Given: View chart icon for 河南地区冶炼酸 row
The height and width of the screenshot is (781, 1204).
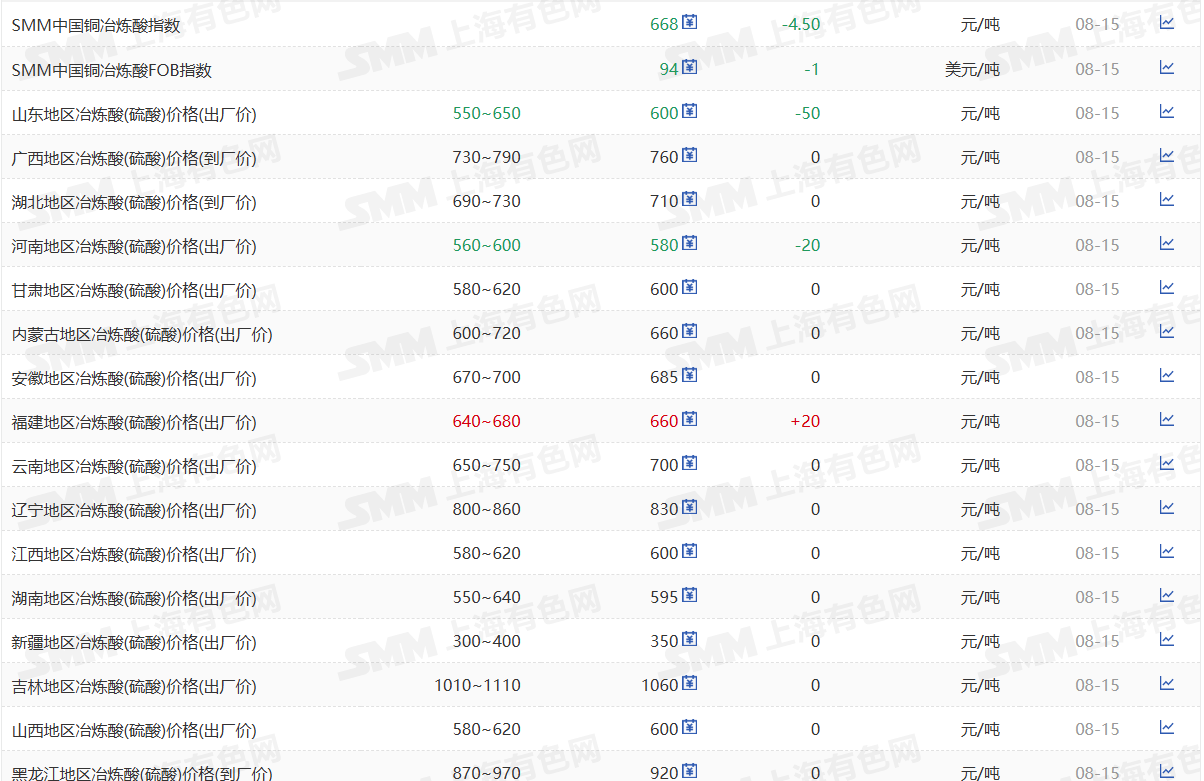Looking at the screenshot, I should click(1166, 243).
